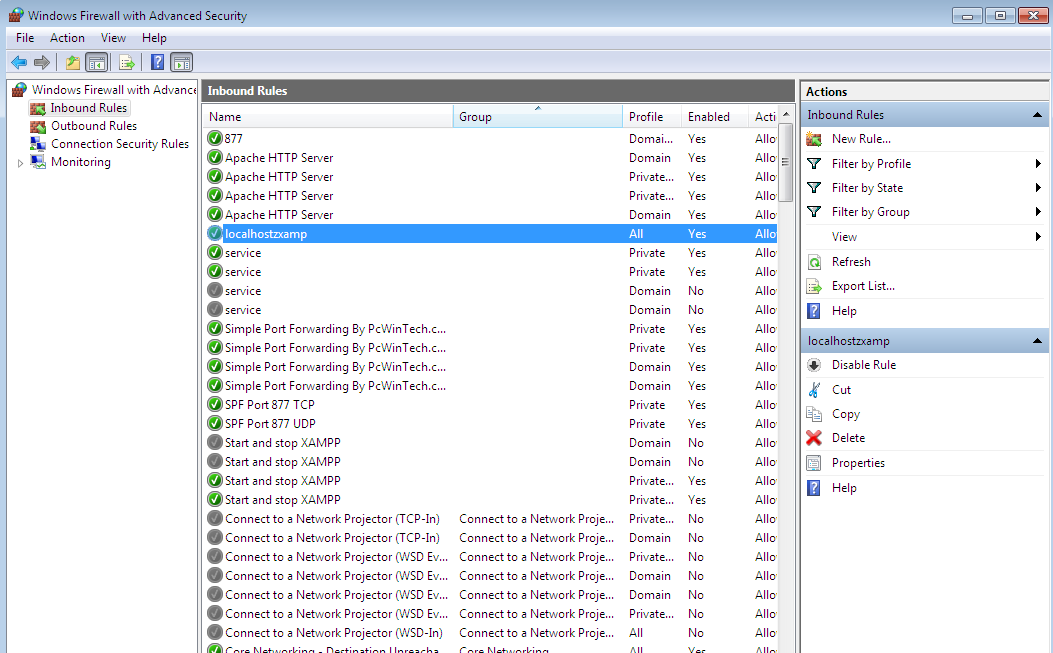Click the Filter by Profile funnel icon

(814, 163)
